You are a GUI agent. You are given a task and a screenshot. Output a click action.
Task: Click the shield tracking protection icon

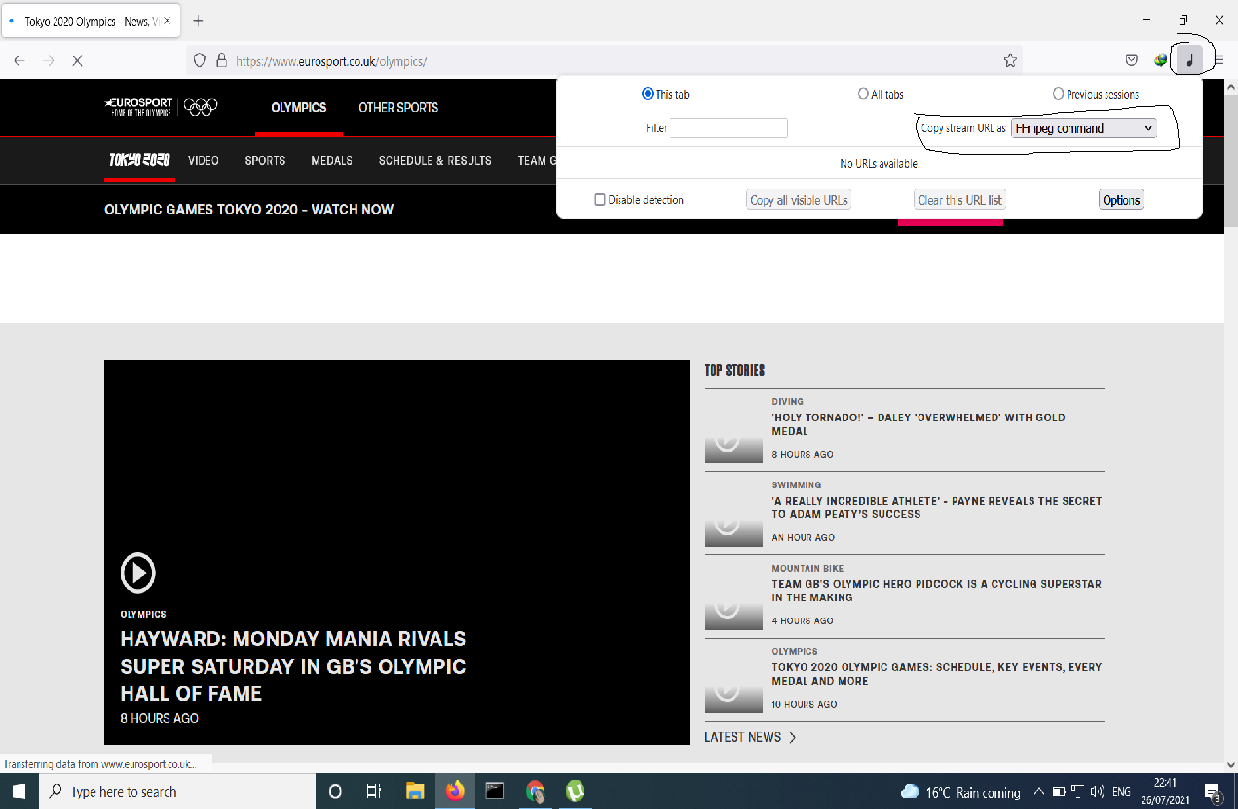pyautogui.click(x=199, y=60)
